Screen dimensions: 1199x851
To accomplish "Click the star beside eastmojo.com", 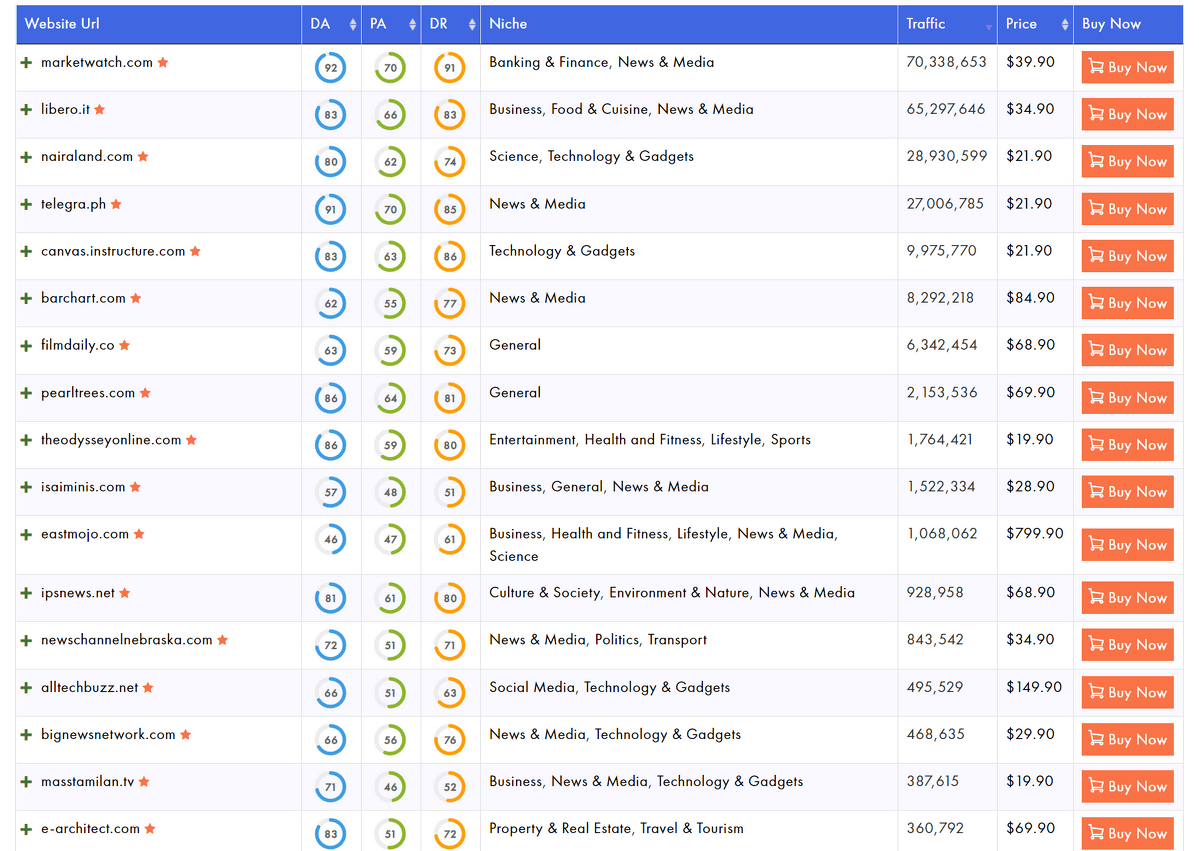I will pos(139,534).
